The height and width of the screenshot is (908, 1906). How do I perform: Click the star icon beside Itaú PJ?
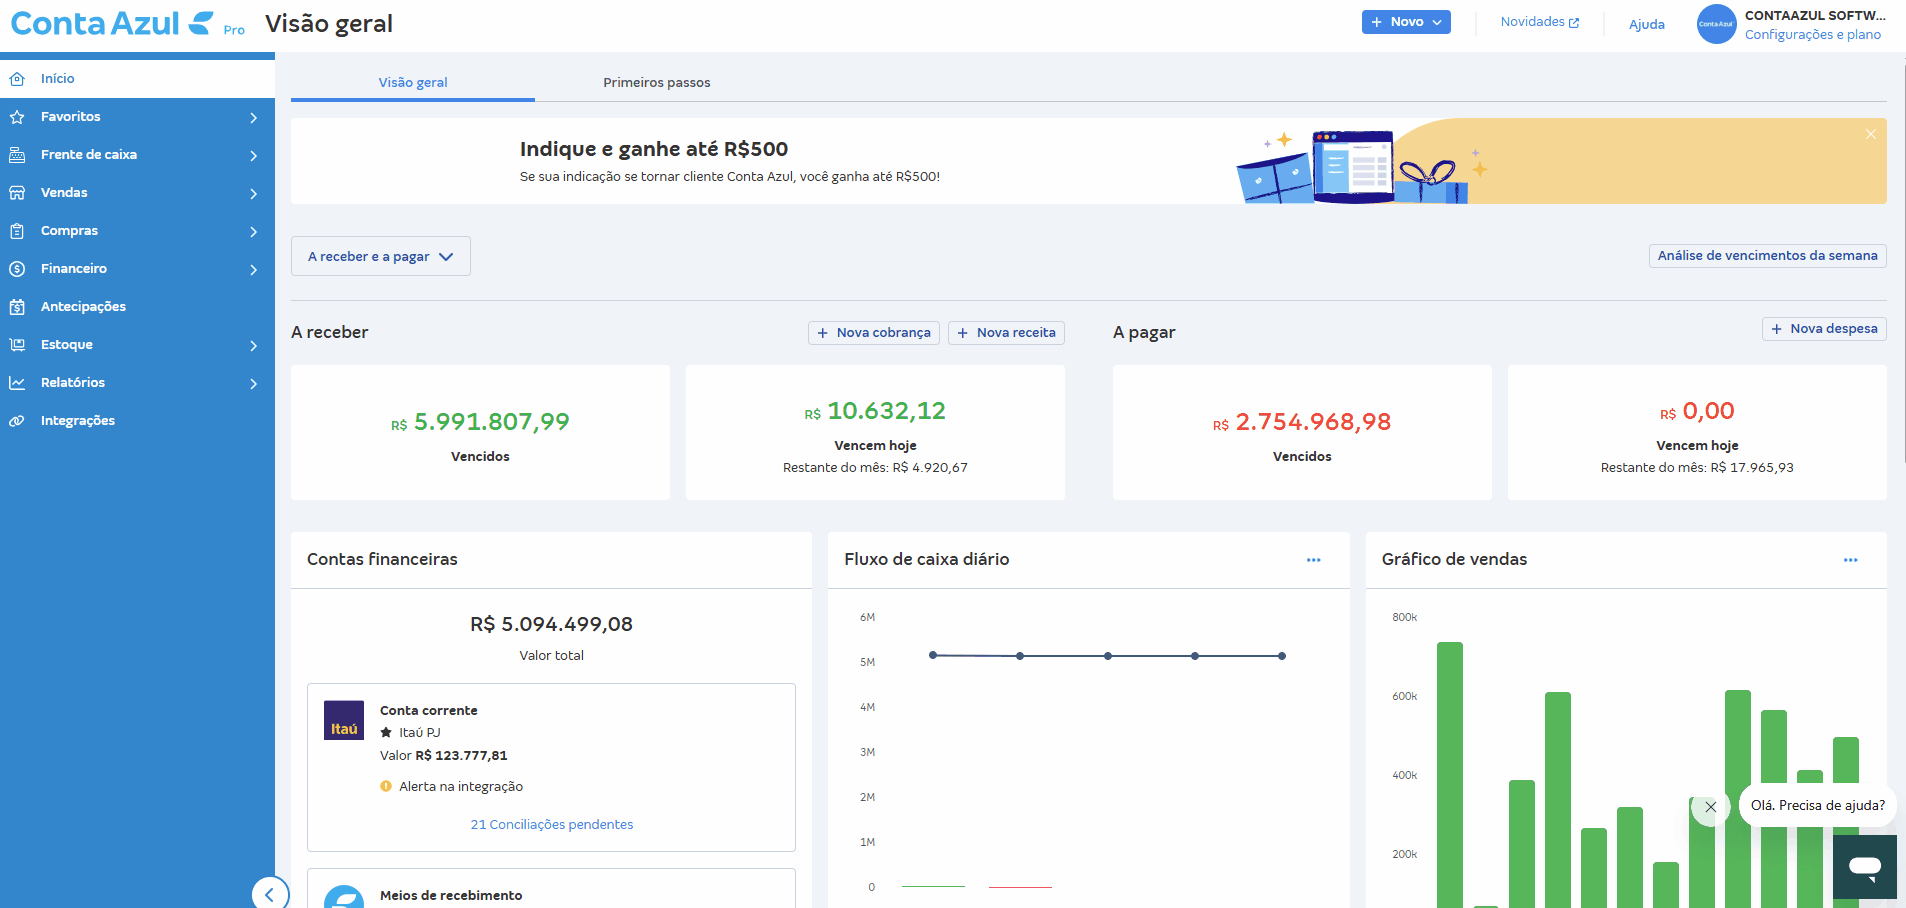[386, 732]
